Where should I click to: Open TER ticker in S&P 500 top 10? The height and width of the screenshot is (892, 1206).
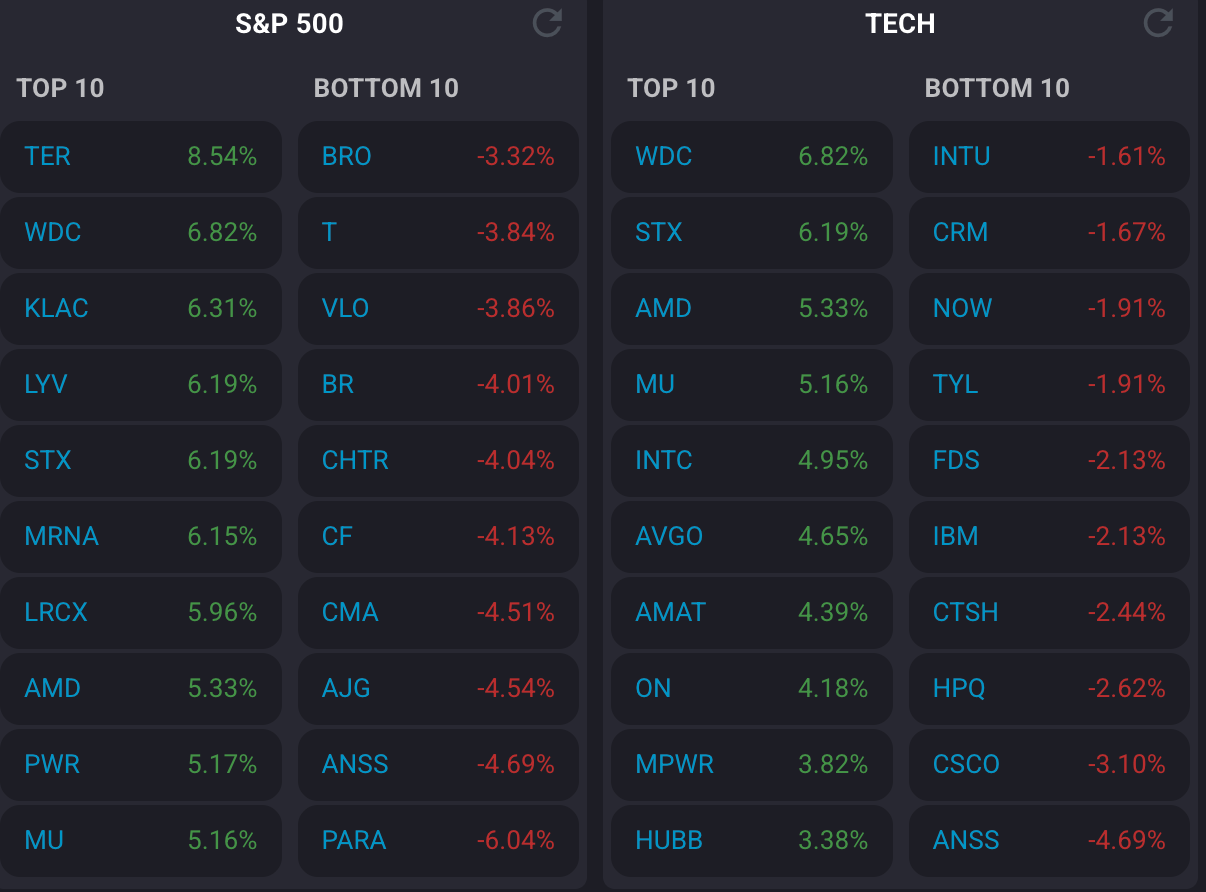point(48,157)
